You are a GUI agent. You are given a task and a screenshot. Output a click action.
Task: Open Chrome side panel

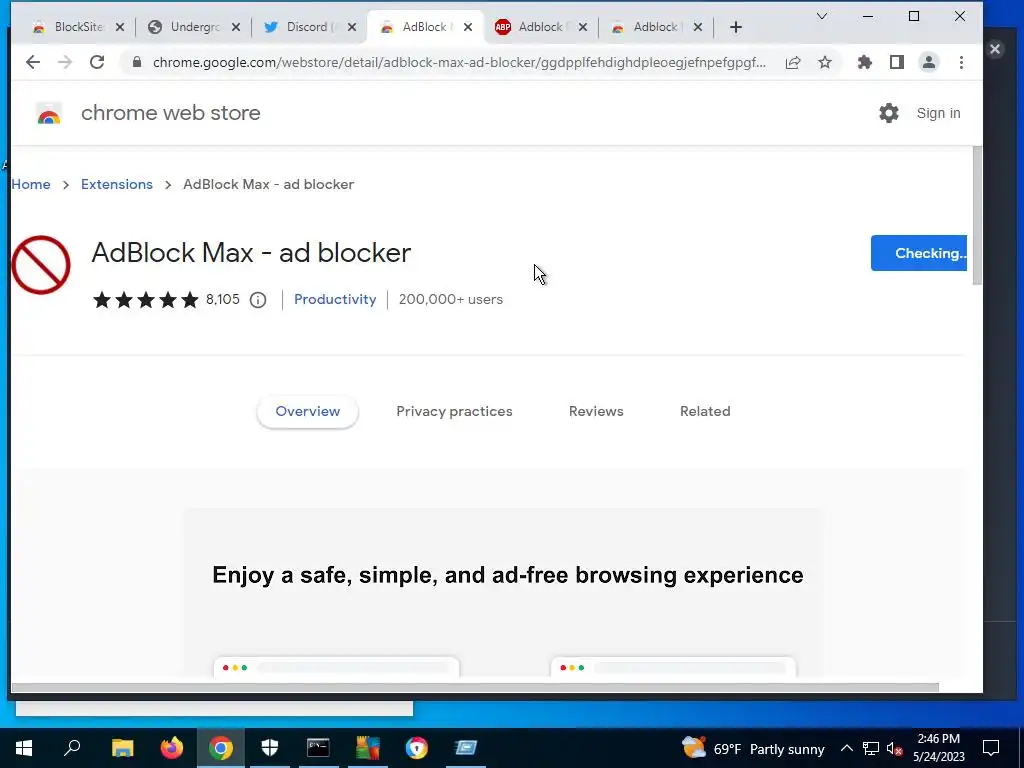897,63
